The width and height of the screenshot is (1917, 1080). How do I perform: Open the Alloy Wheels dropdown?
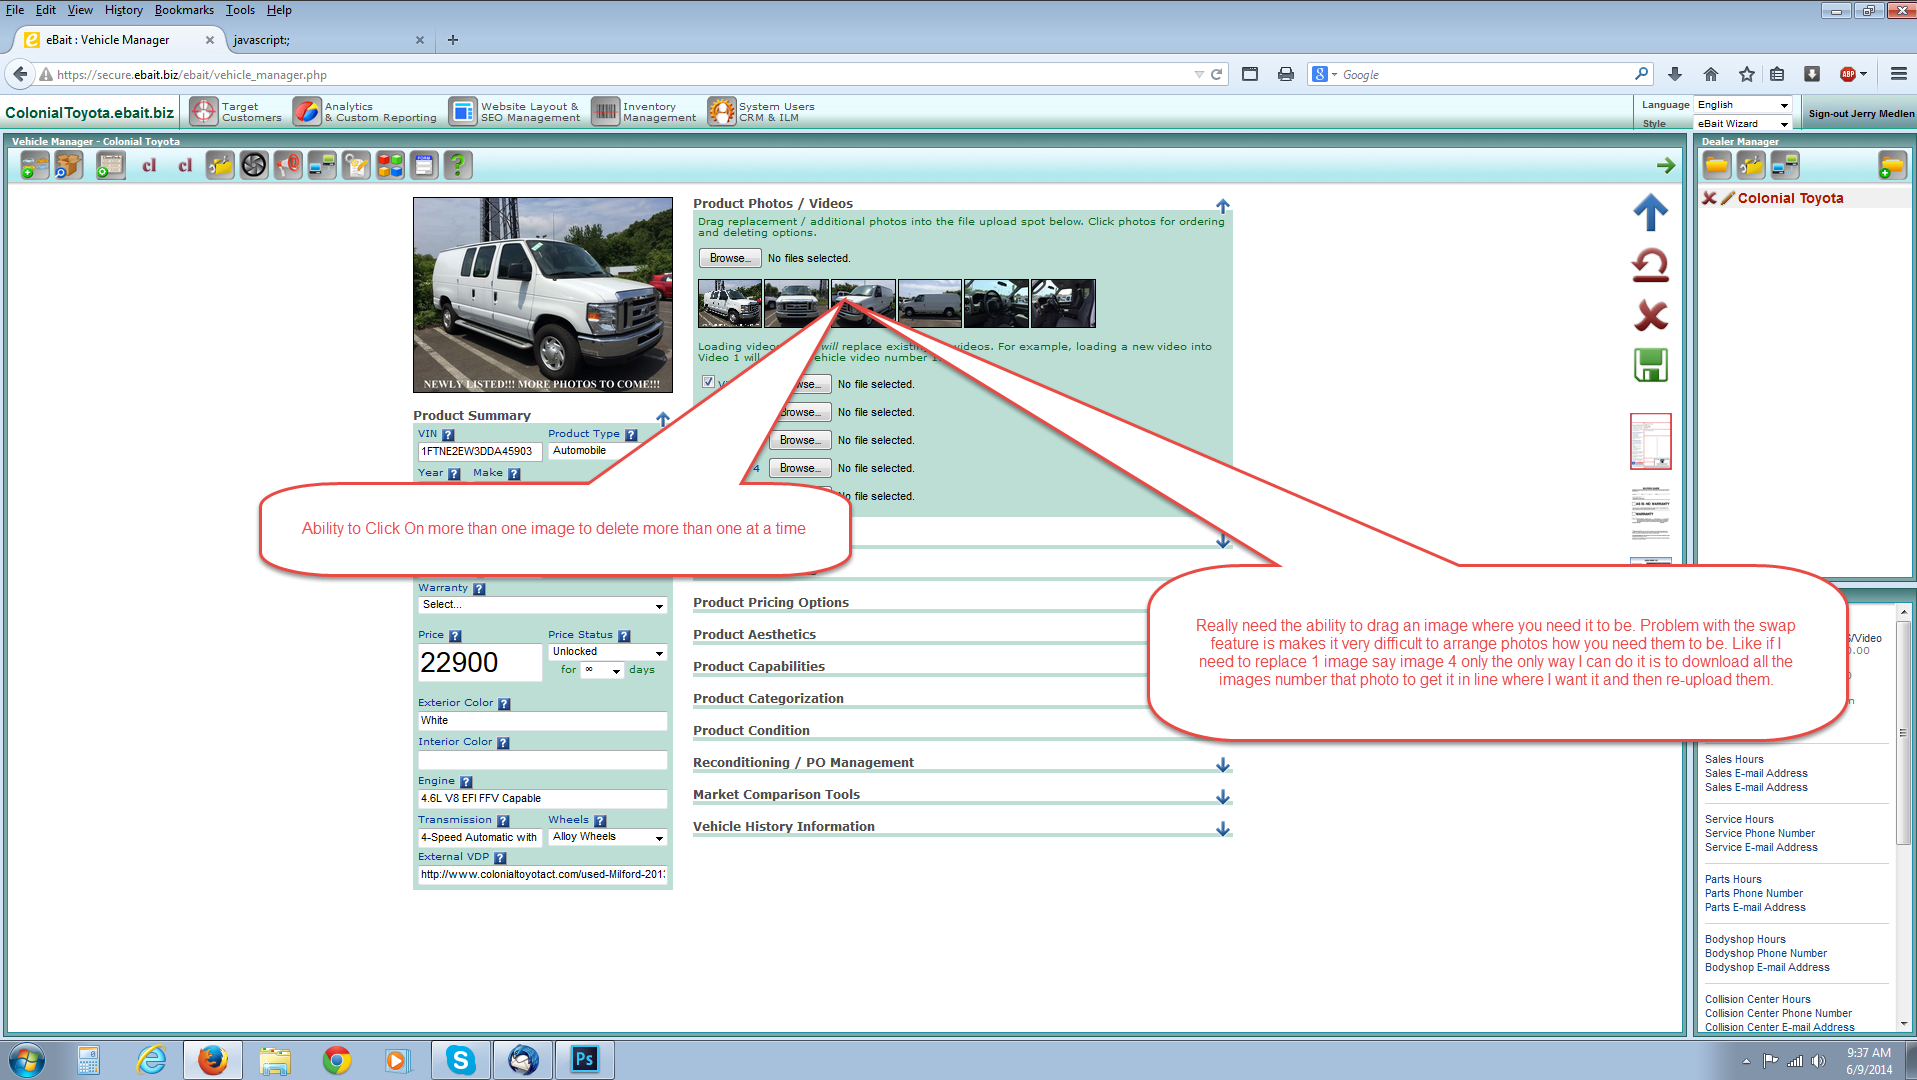tap(607, 837)
